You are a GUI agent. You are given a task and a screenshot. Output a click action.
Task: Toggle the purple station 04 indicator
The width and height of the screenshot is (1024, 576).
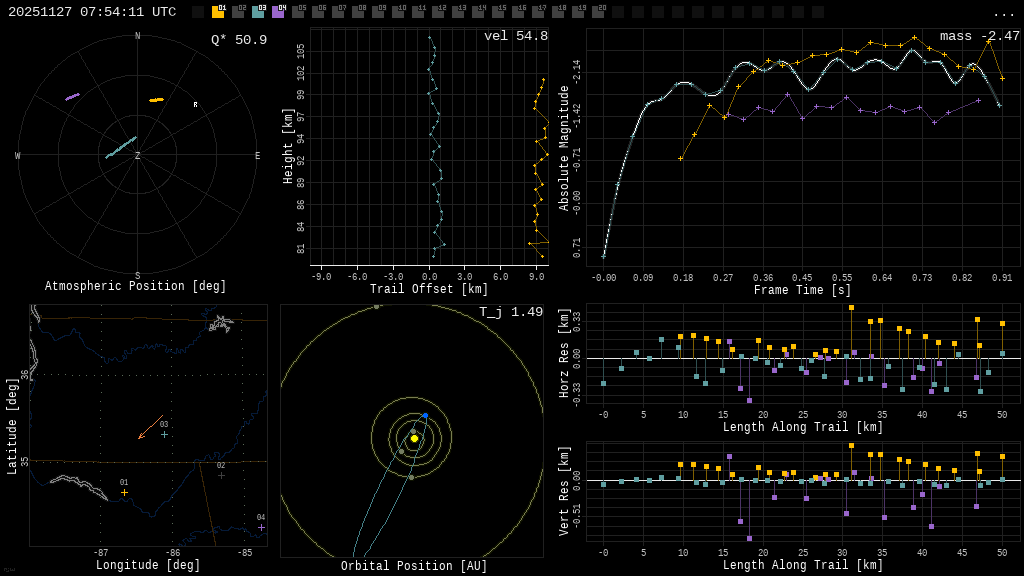click(278, 12)
